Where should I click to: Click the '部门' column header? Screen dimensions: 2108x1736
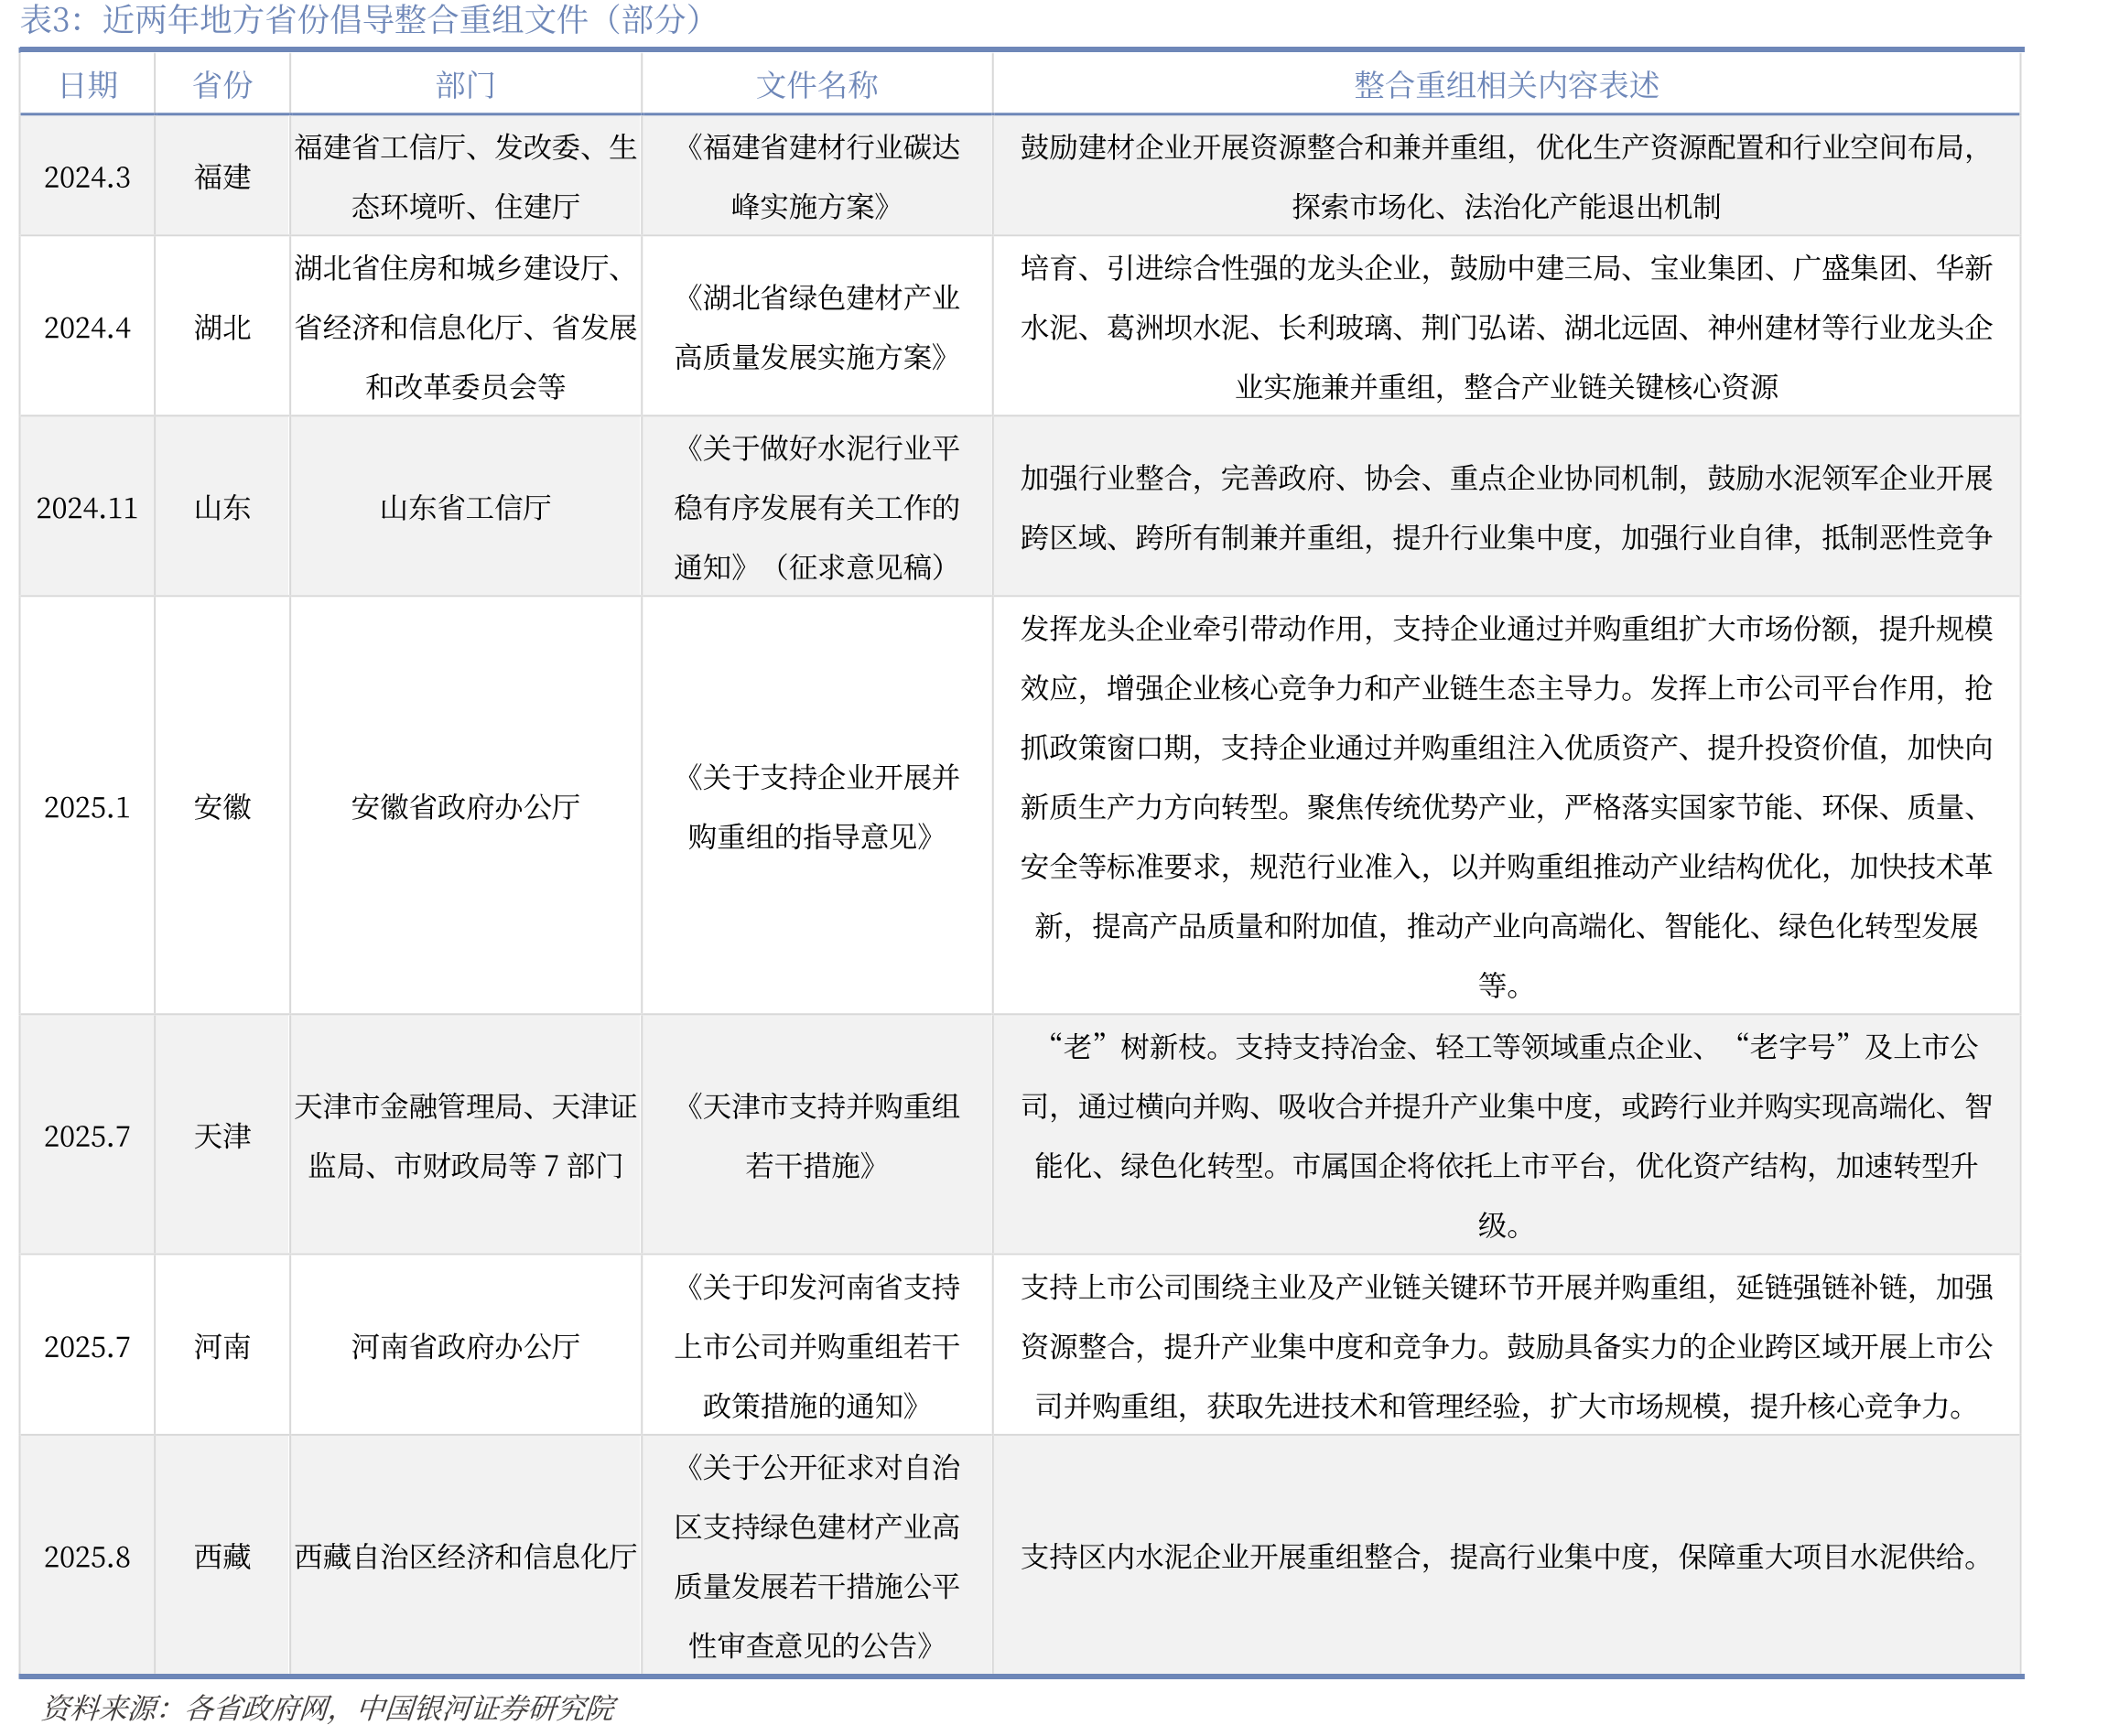pos(465,84)
